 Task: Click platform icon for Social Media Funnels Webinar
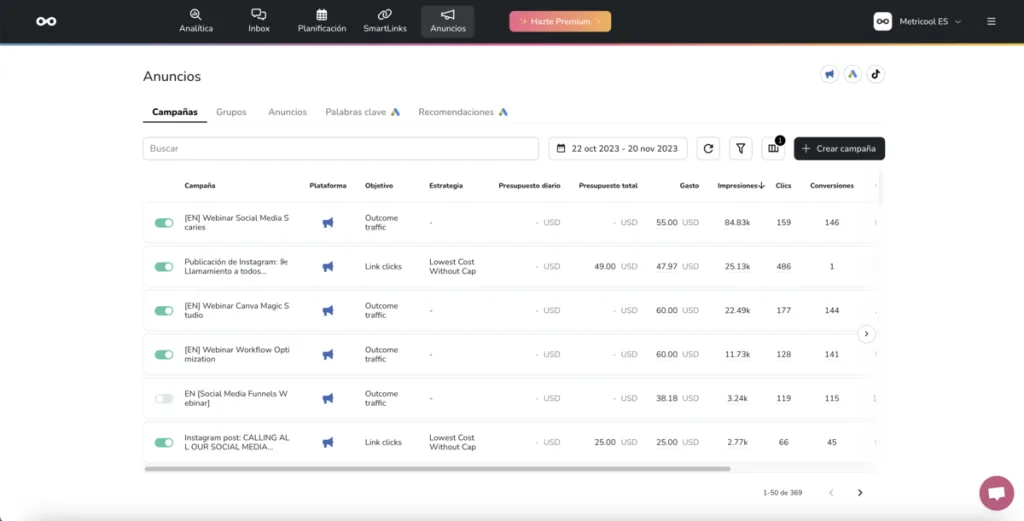pos(328,398)
